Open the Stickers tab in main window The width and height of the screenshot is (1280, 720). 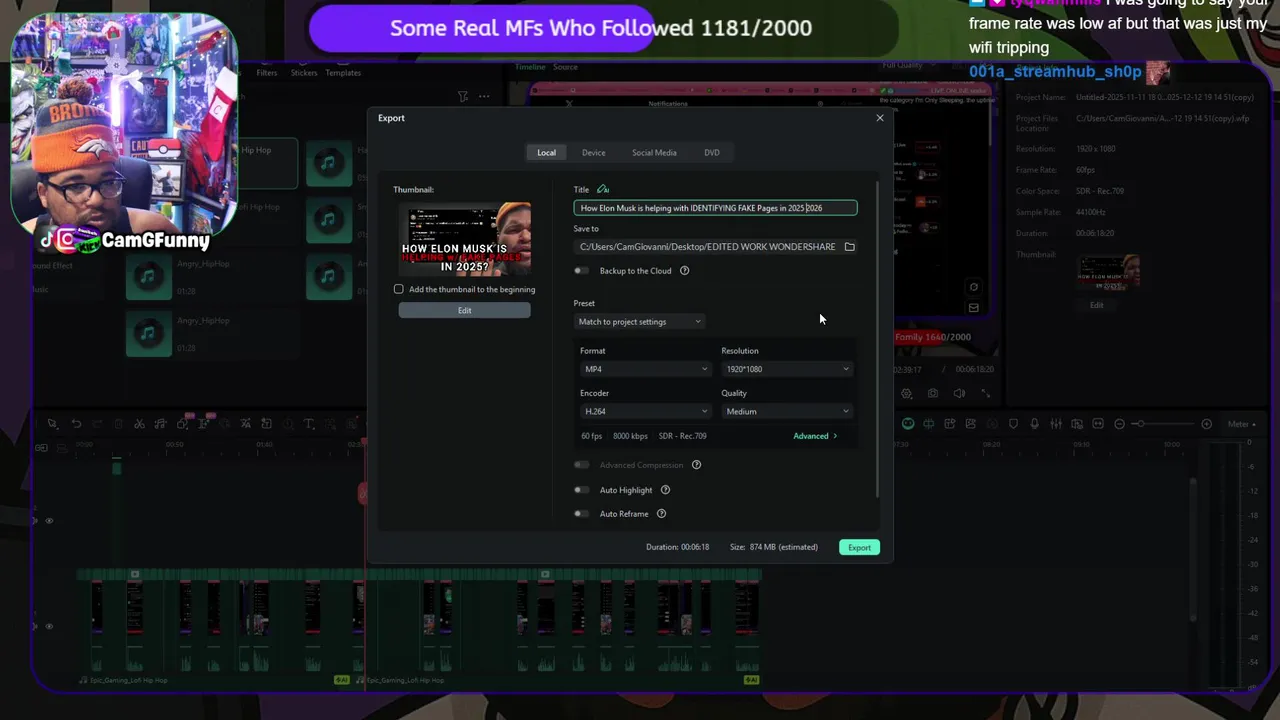pos(304,73)
